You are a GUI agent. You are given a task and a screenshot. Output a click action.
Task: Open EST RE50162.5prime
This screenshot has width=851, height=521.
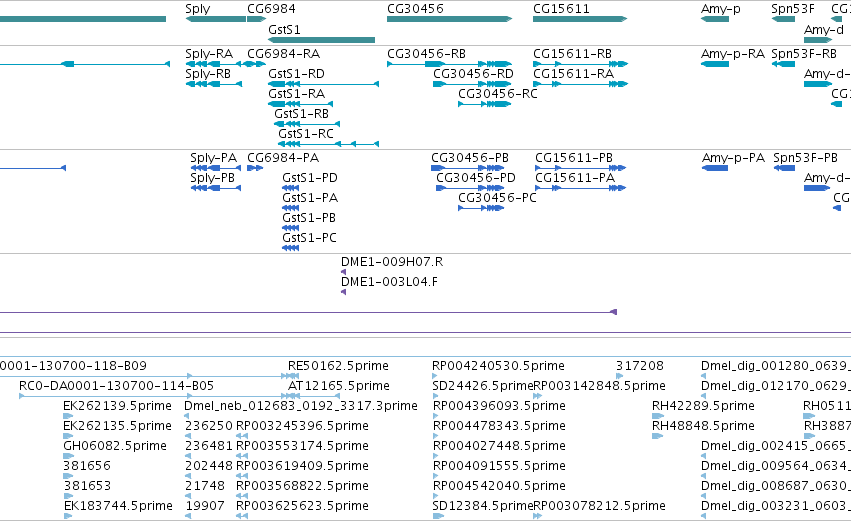point(338,366)
